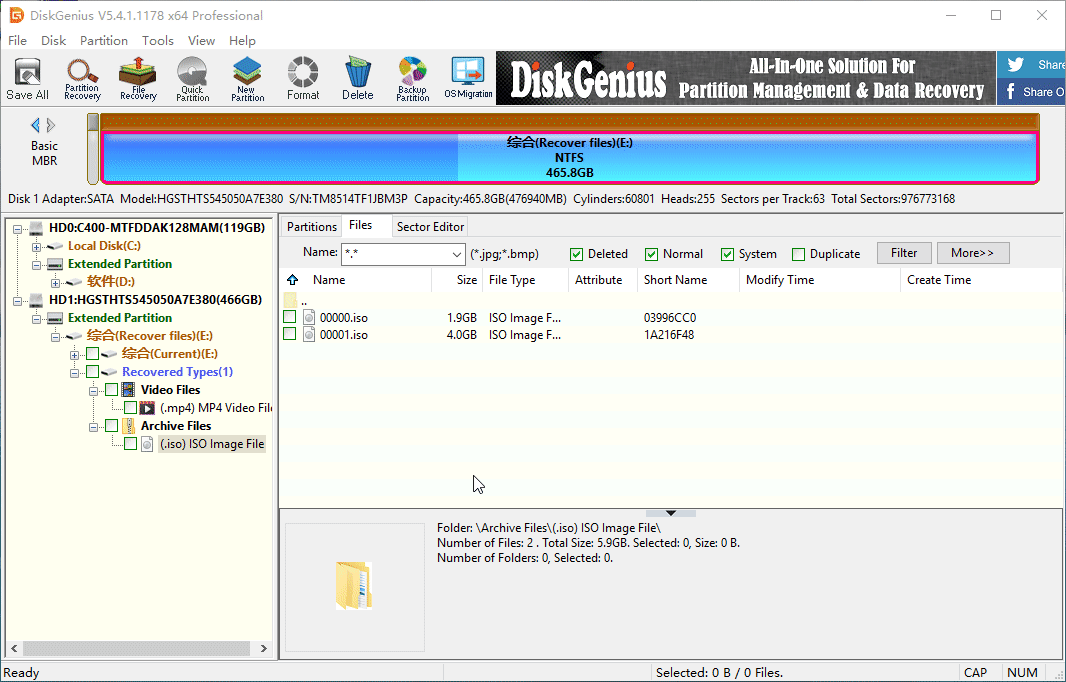Image resolution: width=1066 pixels, height=682 pixels.
Task: Expand the Local Disk(C:) tree node
Action: 37,246
